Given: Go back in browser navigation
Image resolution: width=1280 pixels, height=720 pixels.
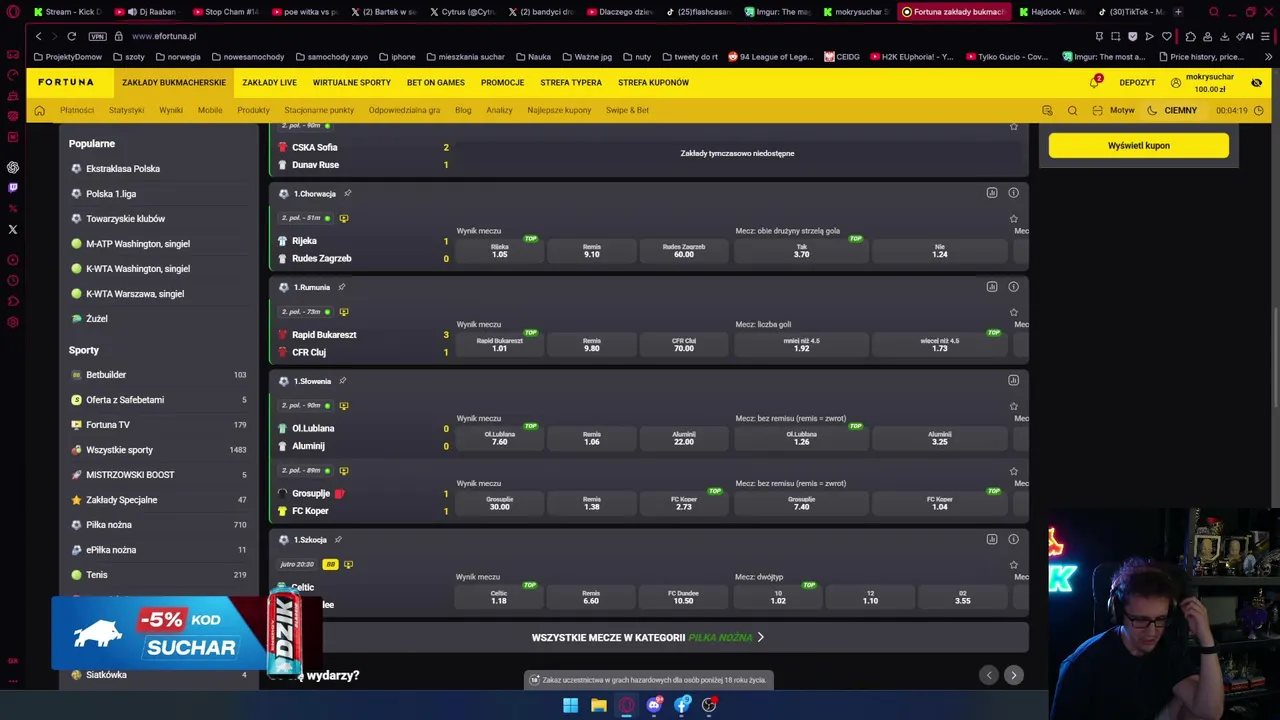Looking at the screenshot, I should (38, 36).
